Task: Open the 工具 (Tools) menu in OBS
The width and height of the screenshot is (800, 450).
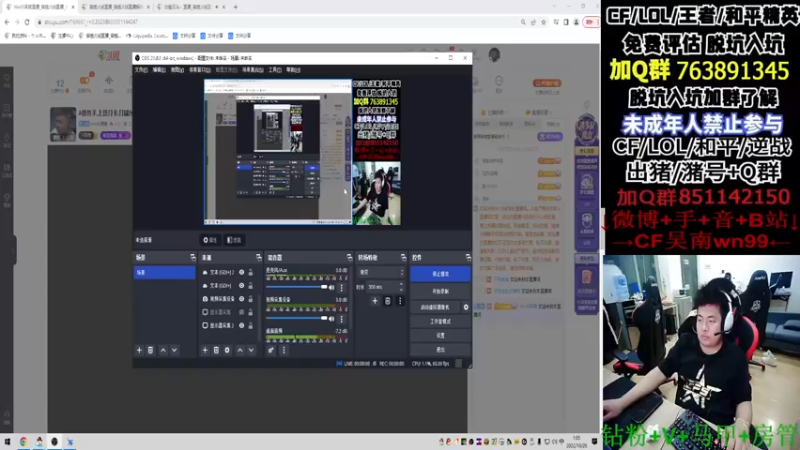Action: point(274,70)
